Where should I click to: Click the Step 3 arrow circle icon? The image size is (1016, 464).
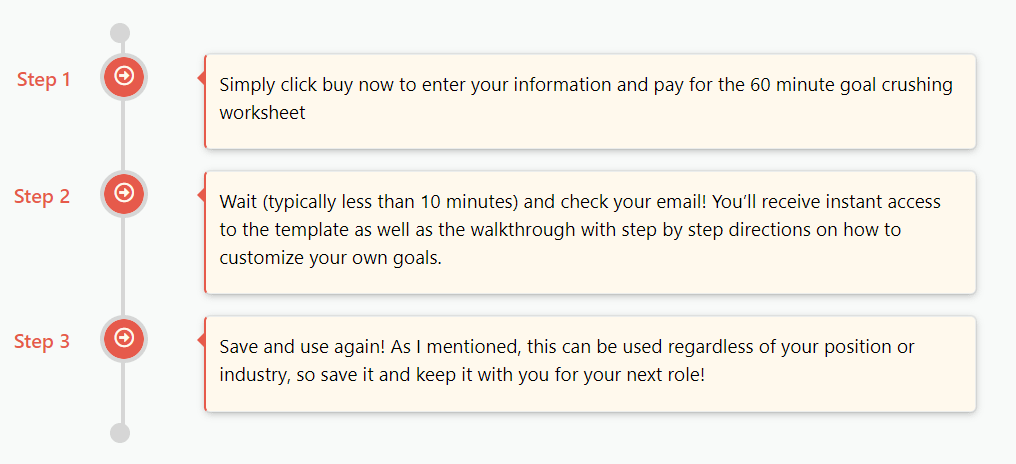124,338
